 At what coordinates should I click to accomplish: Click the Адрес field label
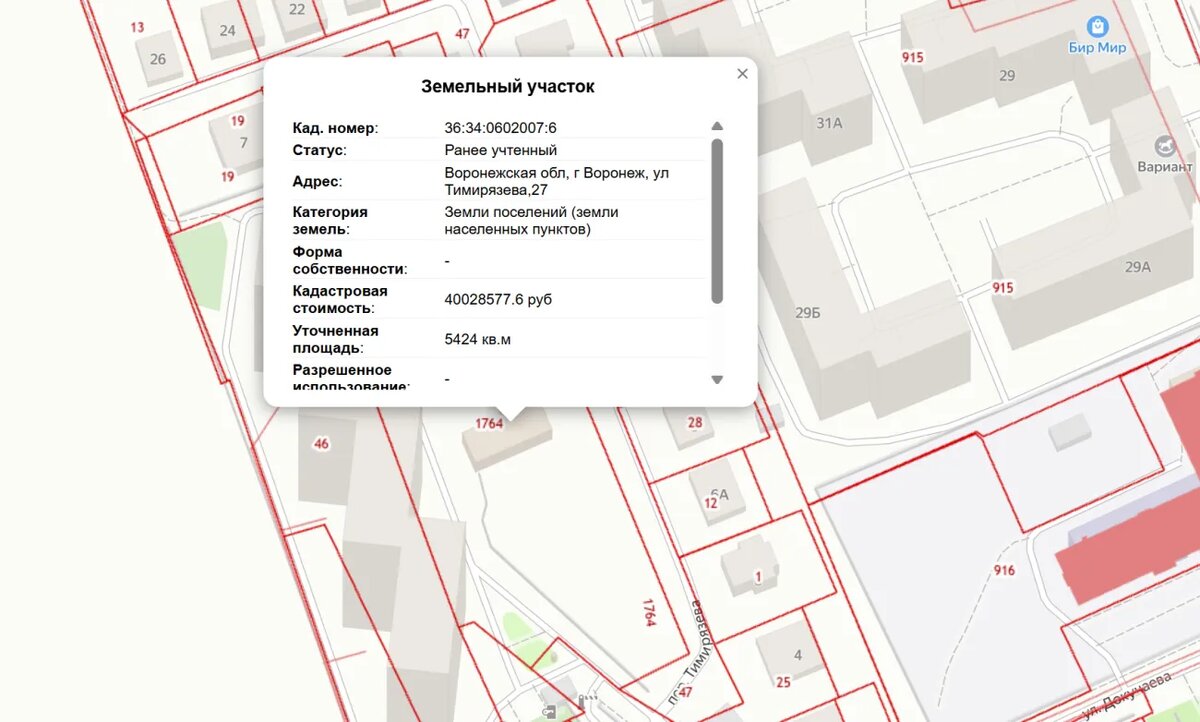click(317, 181)
